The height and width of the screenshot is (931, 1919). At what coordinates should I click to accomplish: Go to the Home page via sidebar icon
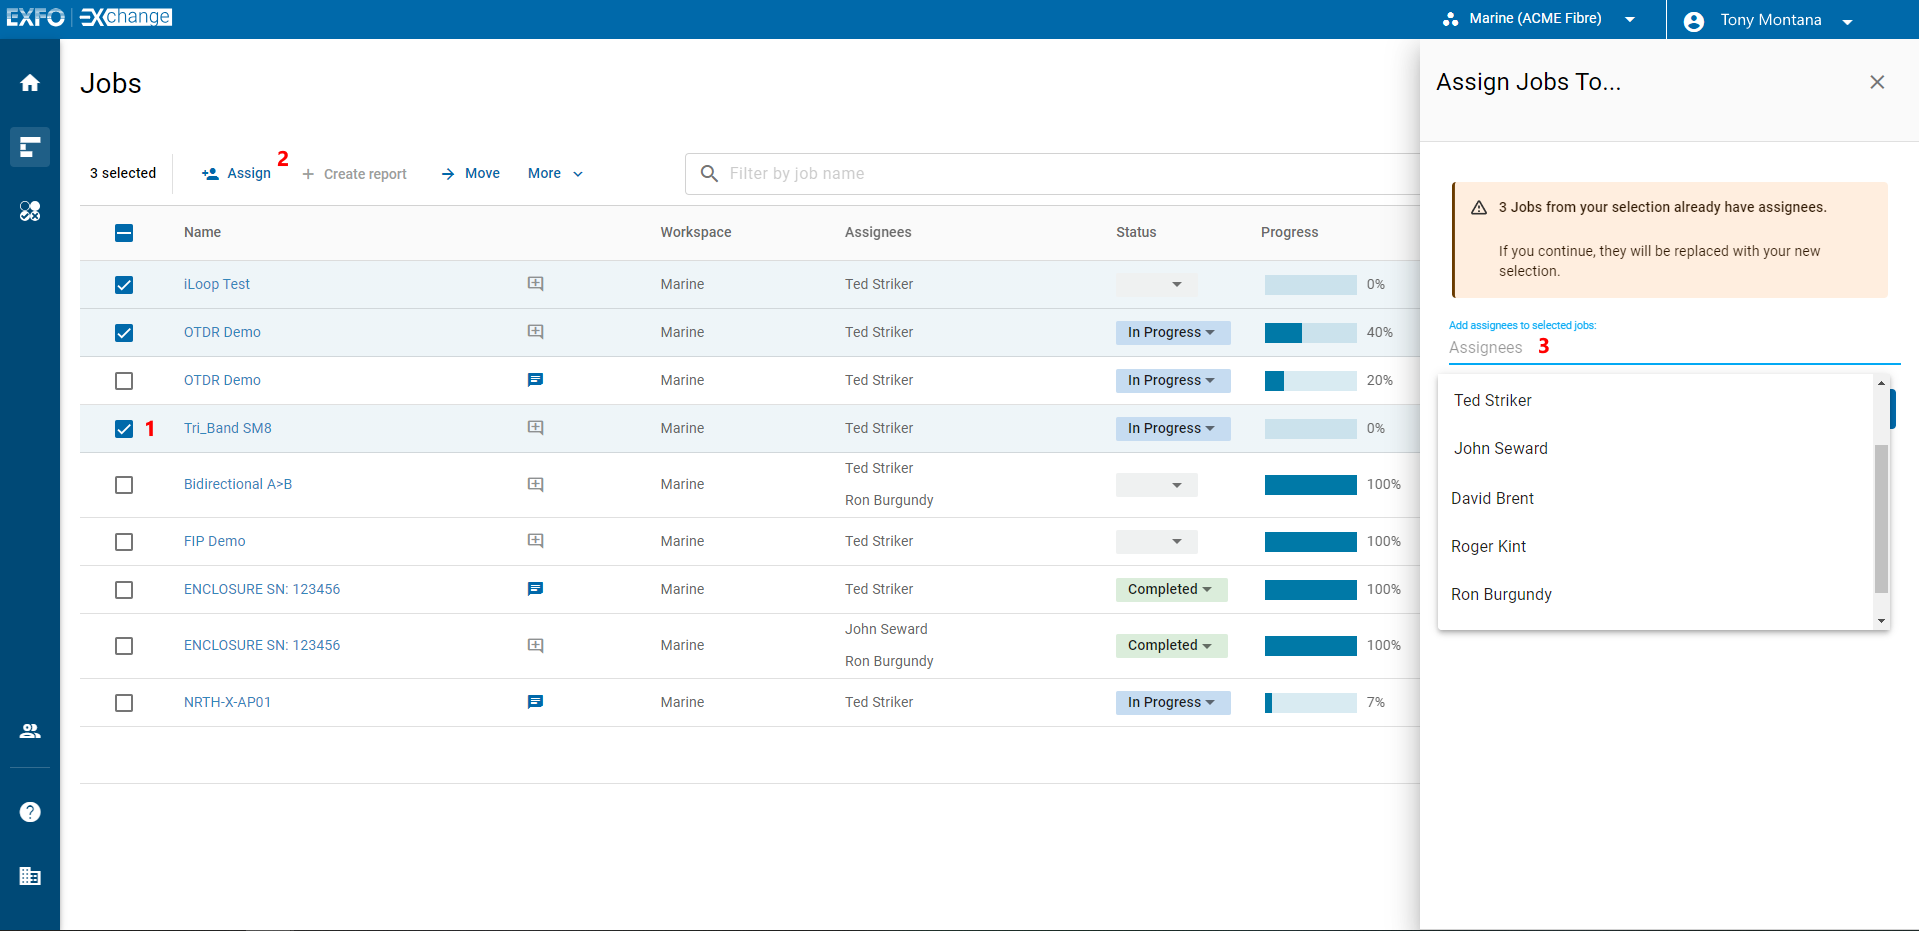click(29, 81)
